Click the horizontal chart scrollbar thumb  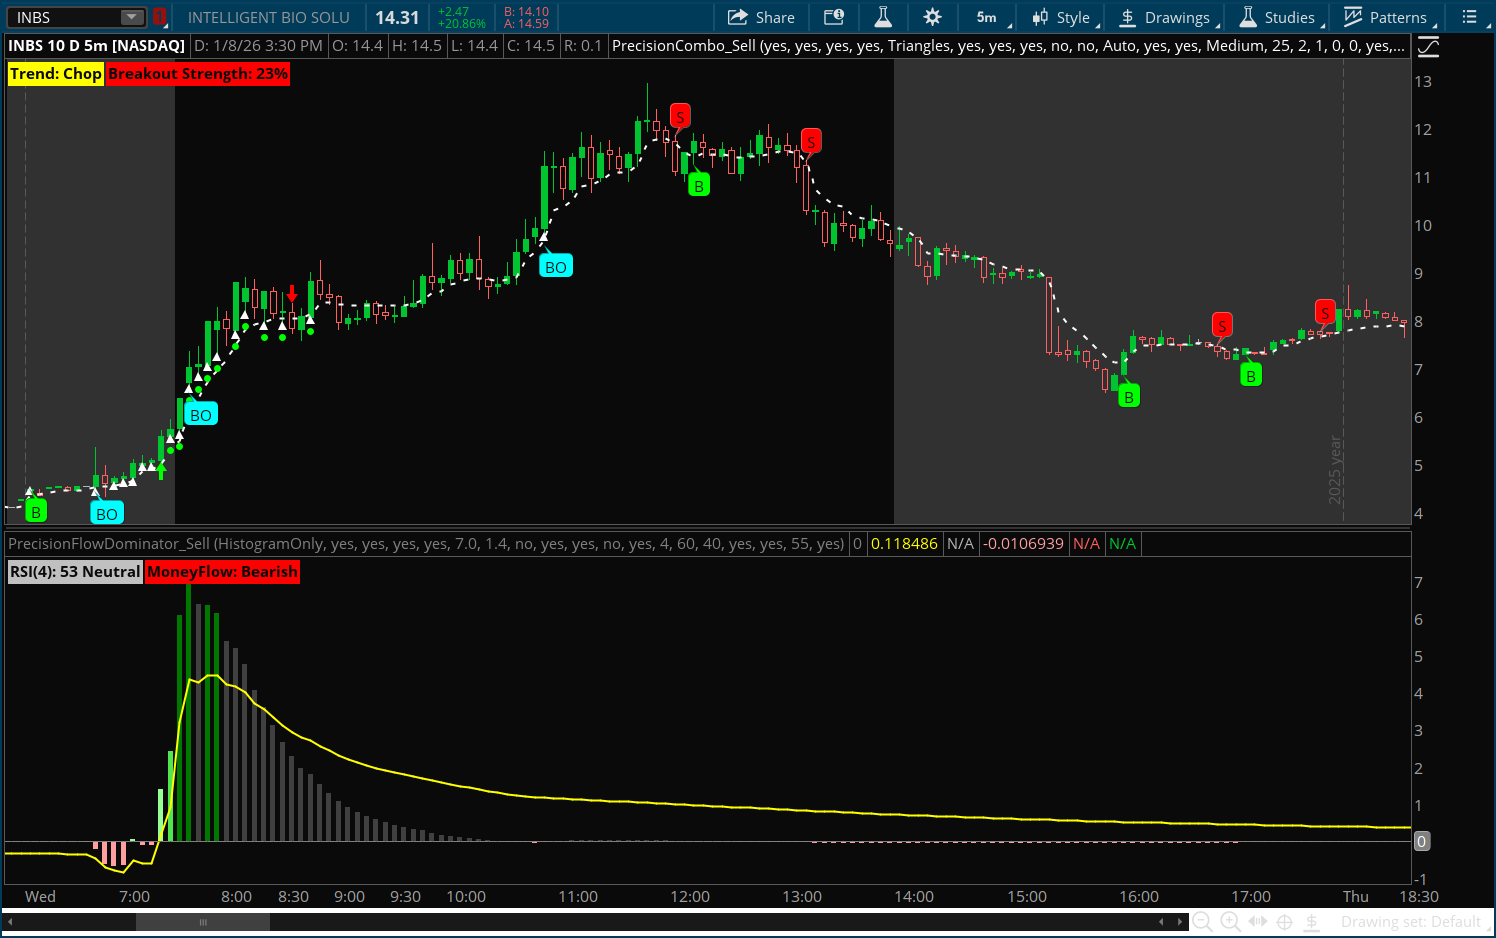click(x=203, y=922)
